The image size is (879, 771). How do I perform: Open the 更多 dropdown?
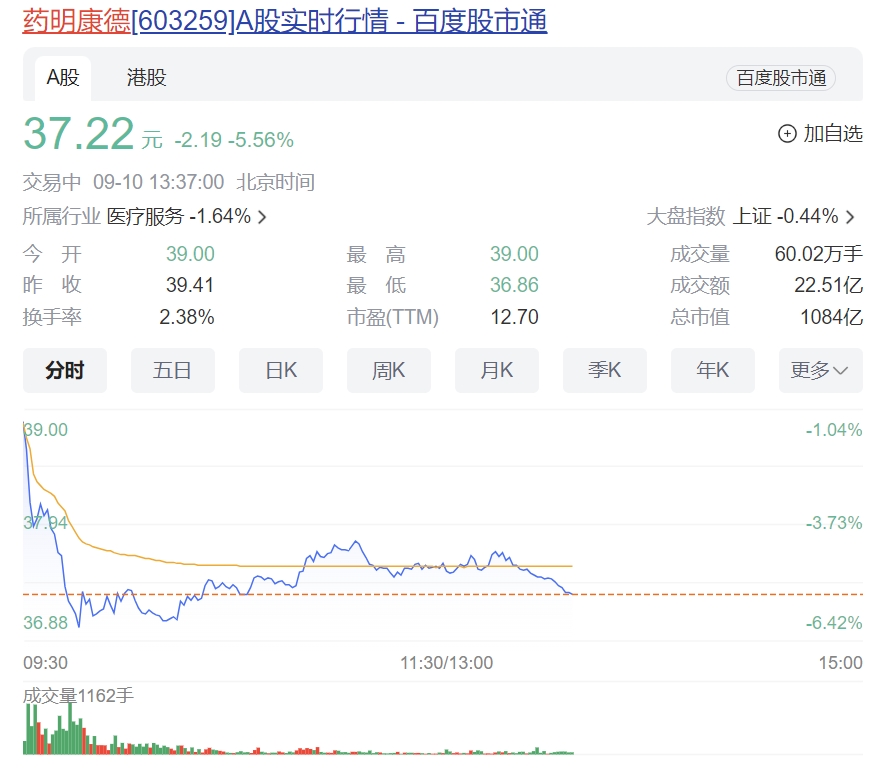(x=821, y=370)
